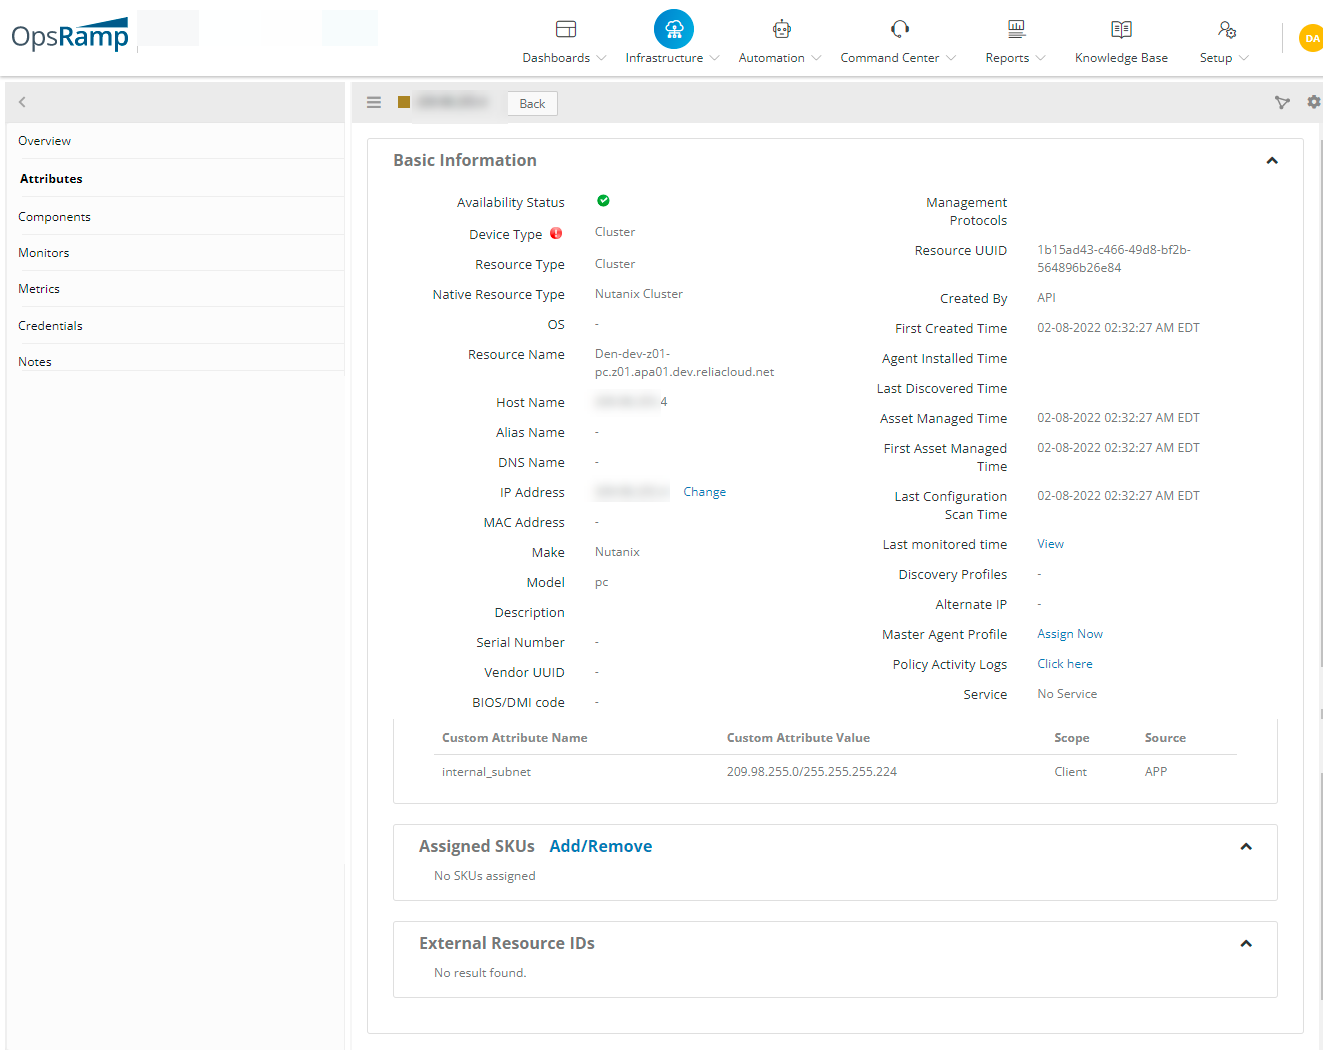Click the Source column header

(1165, 738)
